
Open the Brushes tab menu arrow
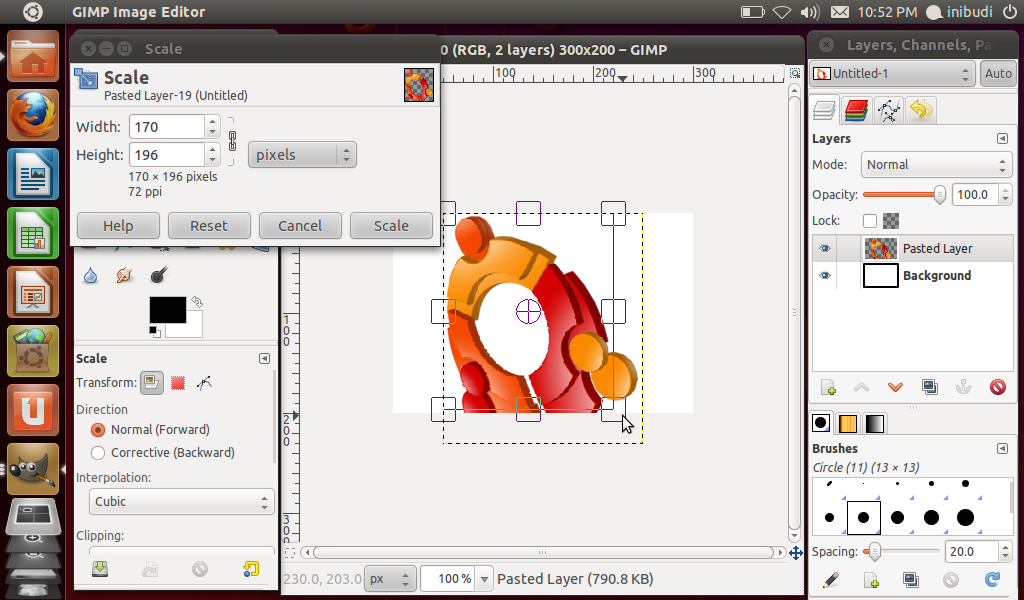click(x=1002, y=449)
